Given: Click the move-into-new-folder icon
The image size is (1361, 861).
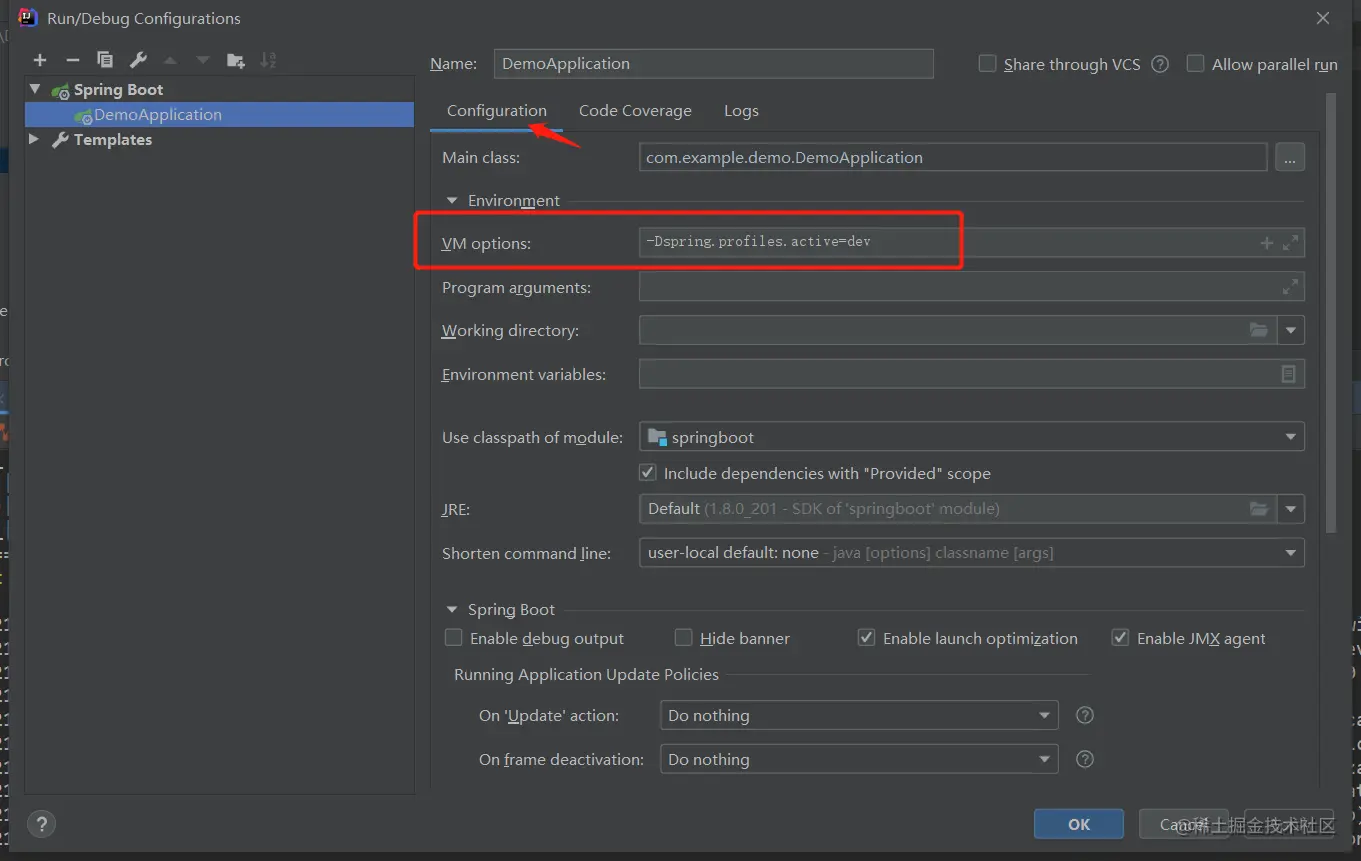Looking at the screenshot, I should pos(236,60).
